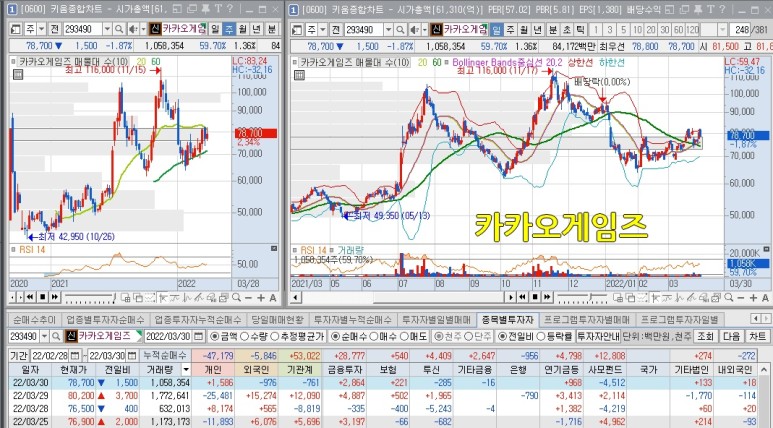Expand the 주 type dropdown in right chart
Screen dimensions: 773x428
tap(323, 30)
